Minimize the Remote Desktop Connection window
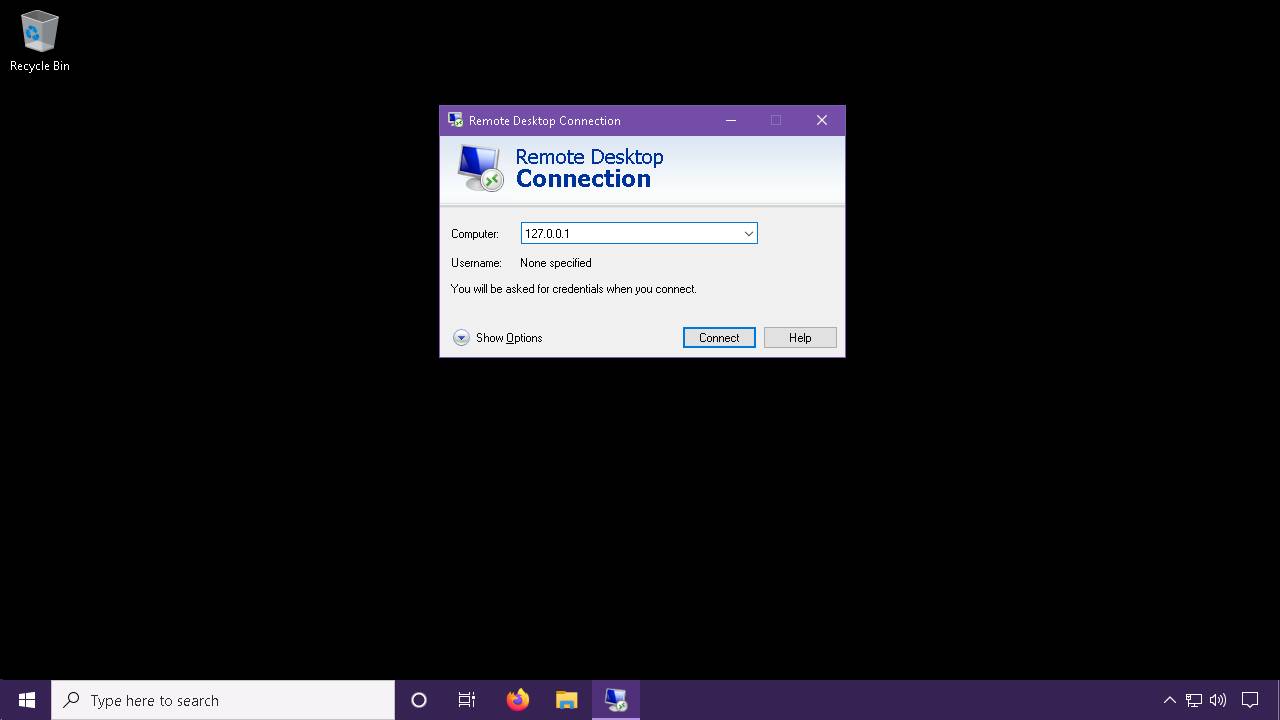This screenshot has height=720, width=1280. pos(731,120)
